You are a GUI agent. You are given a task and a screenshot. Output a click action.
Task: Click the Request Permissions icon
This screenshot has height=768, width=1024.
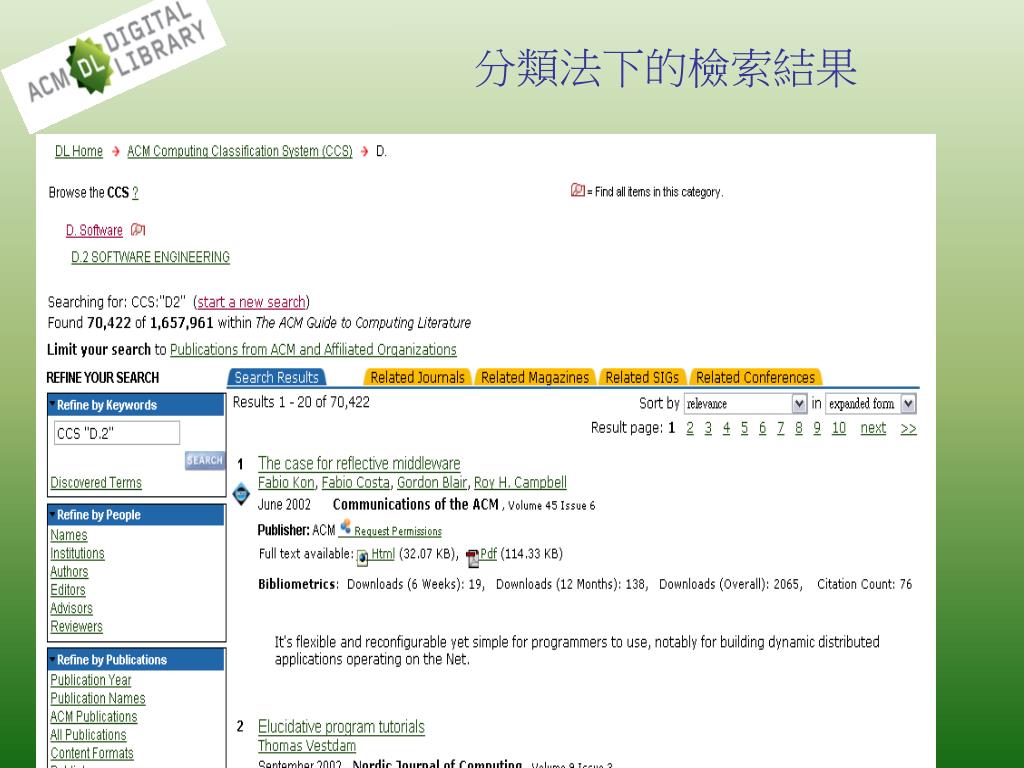(345, 526)
